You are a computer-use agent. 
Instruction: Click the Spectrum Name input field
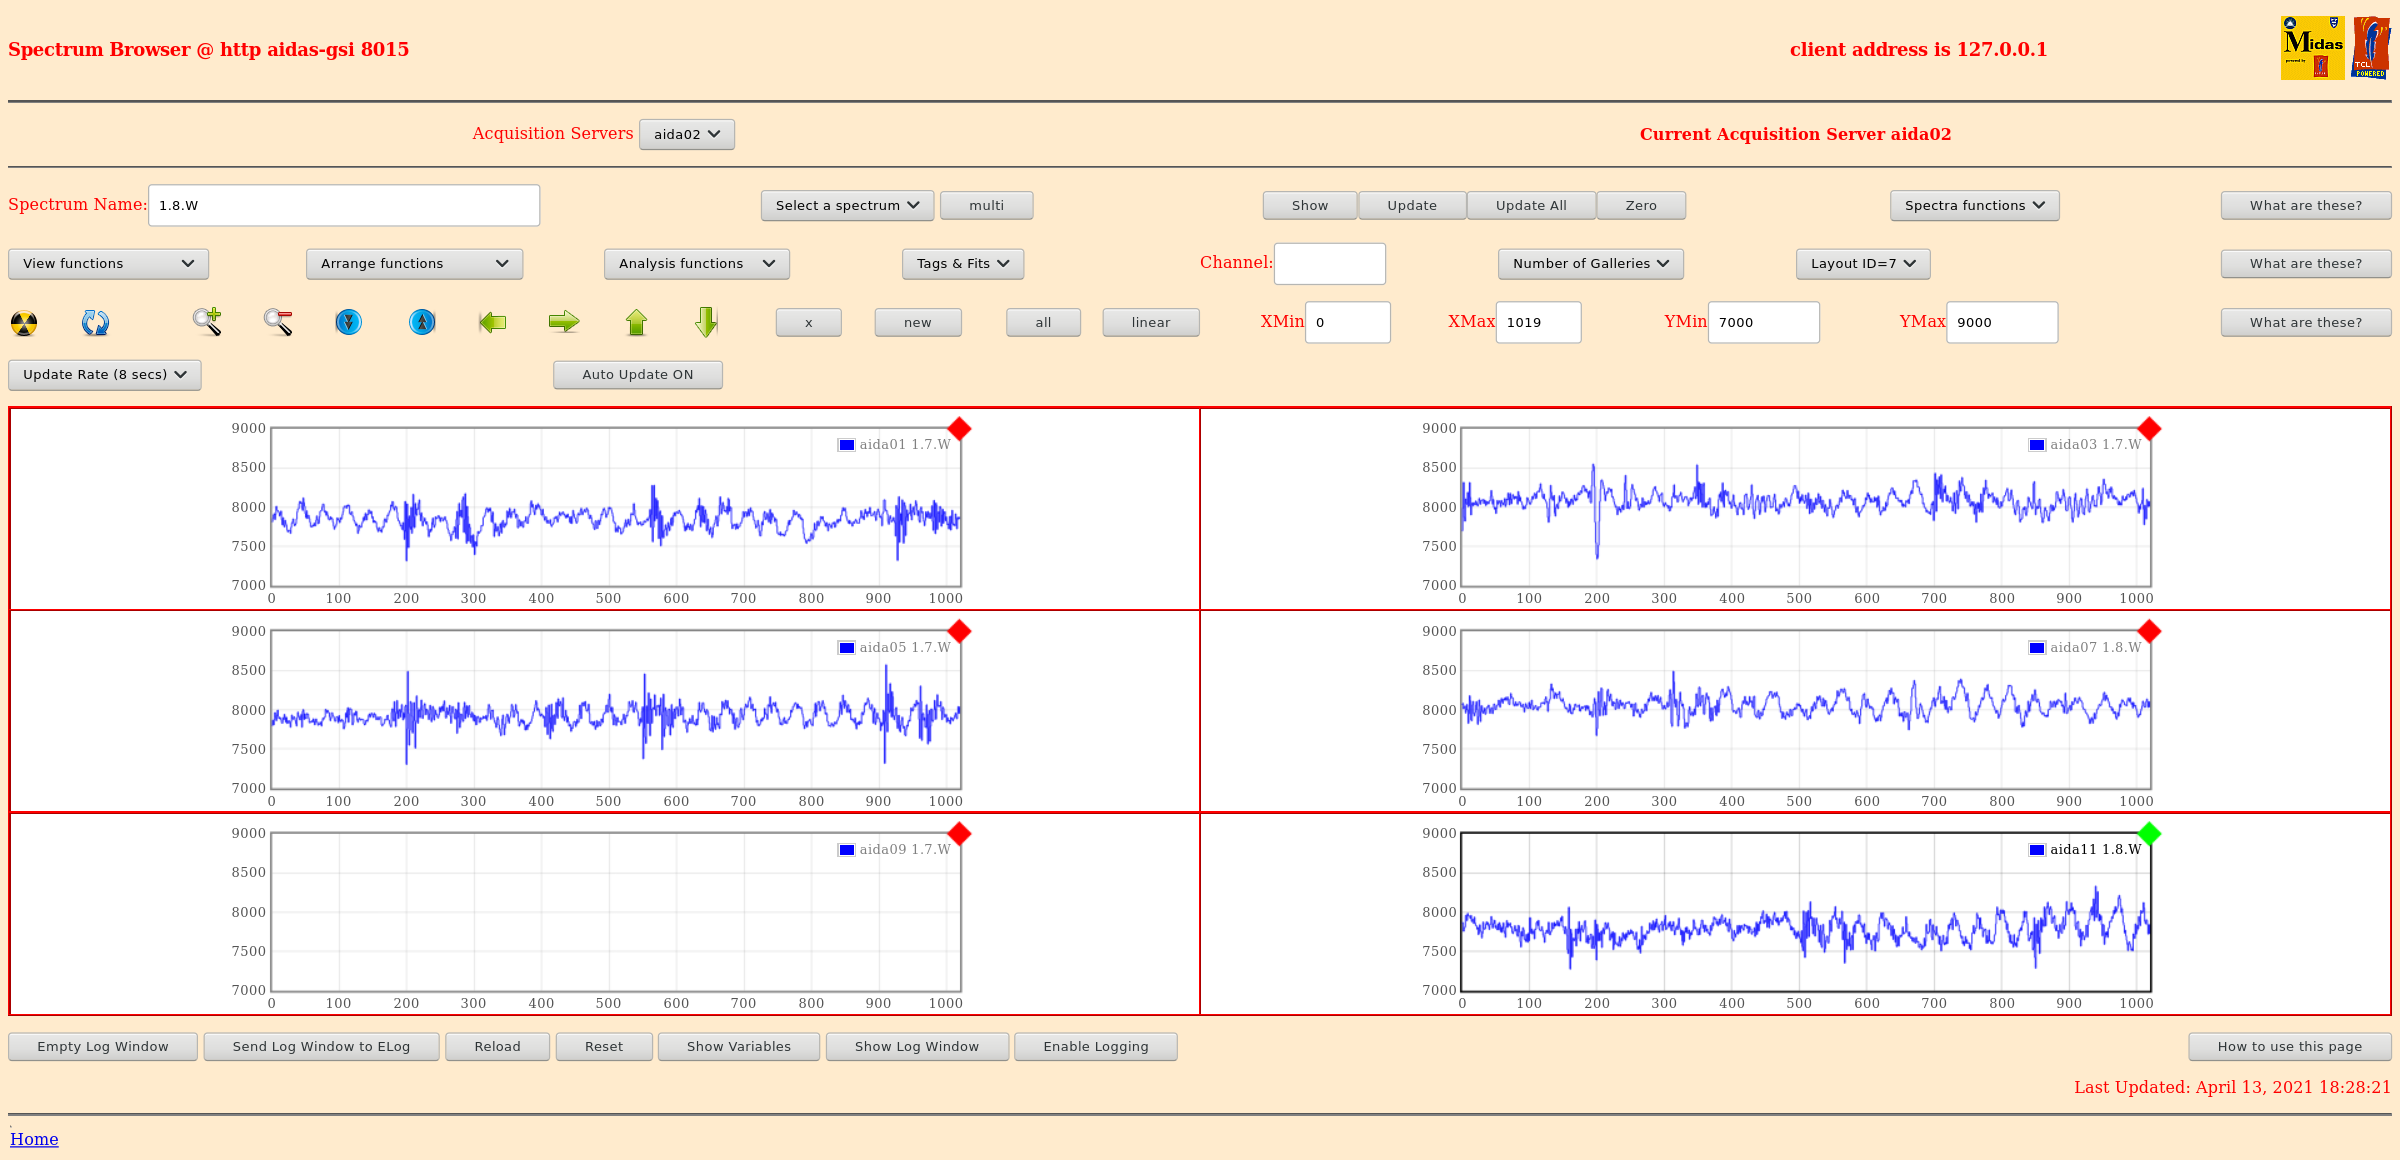click(343, 206)
